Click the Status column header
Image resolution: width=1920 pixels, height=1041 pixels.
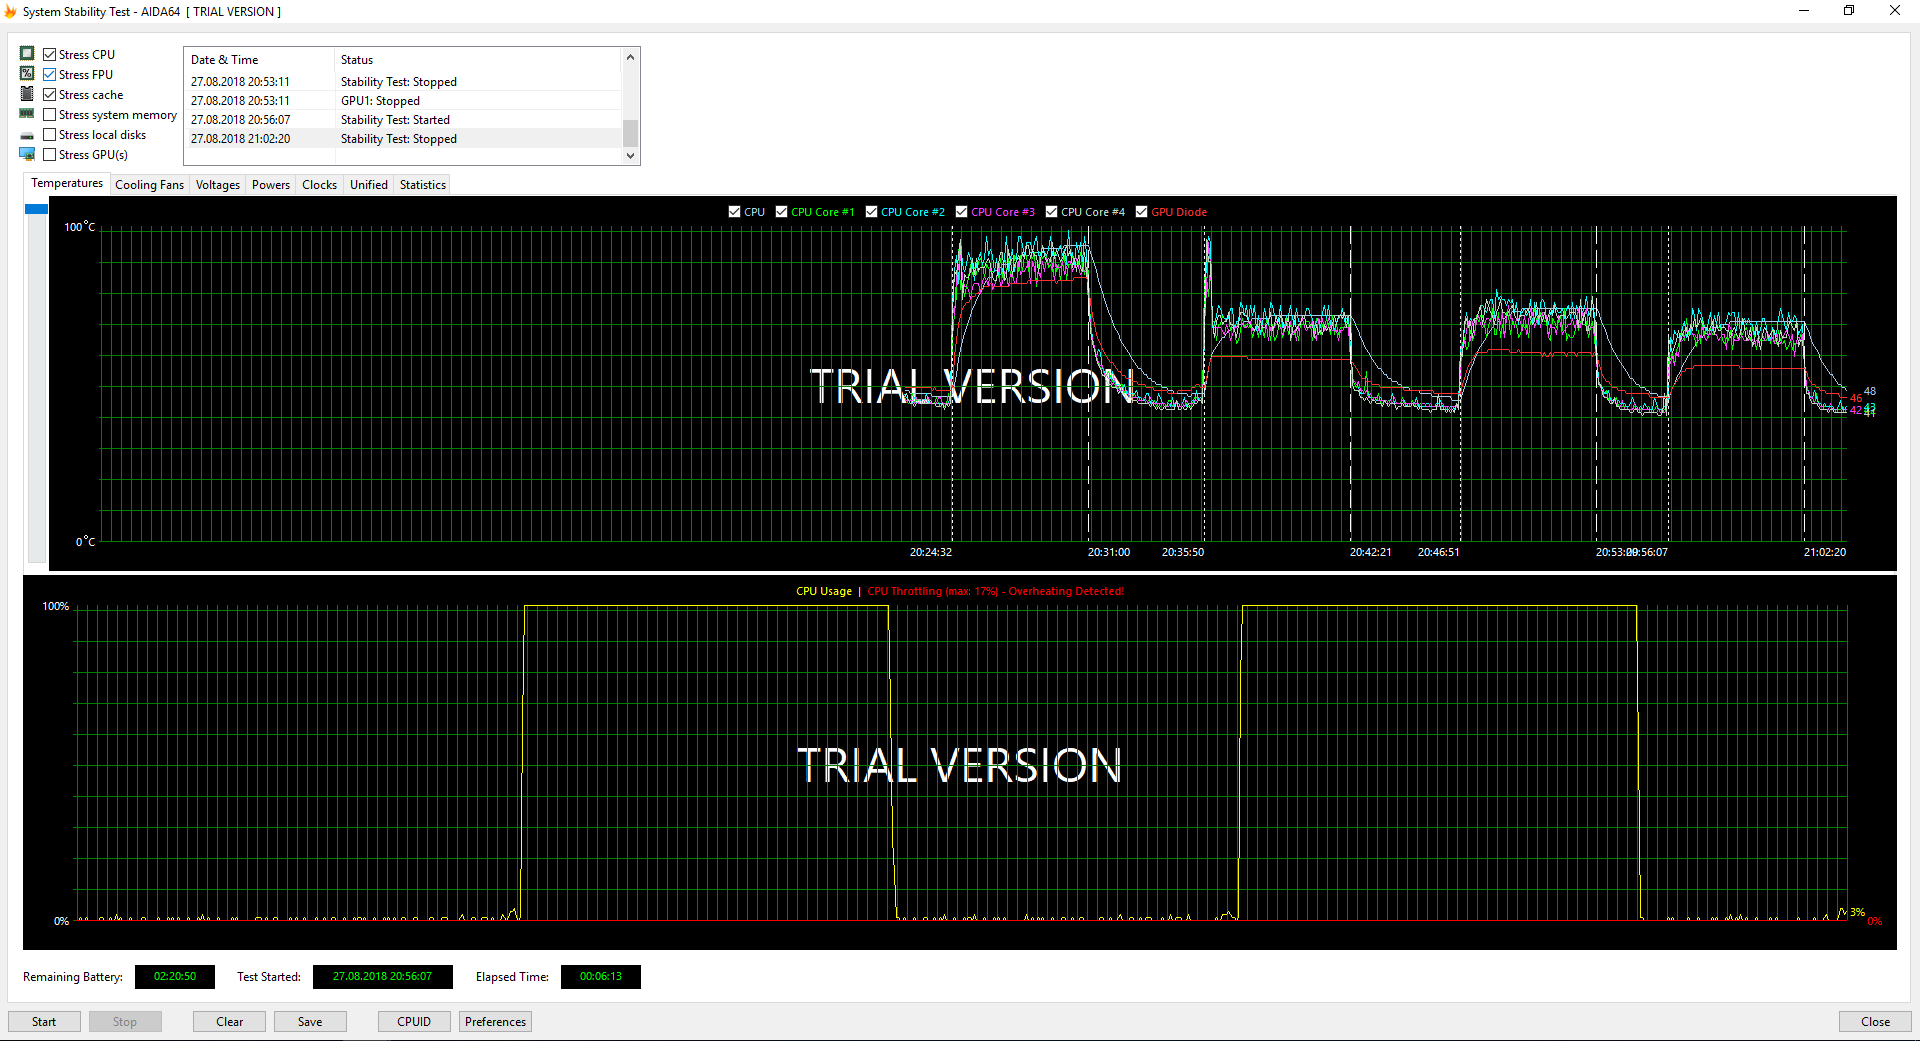tap(477, 60)
